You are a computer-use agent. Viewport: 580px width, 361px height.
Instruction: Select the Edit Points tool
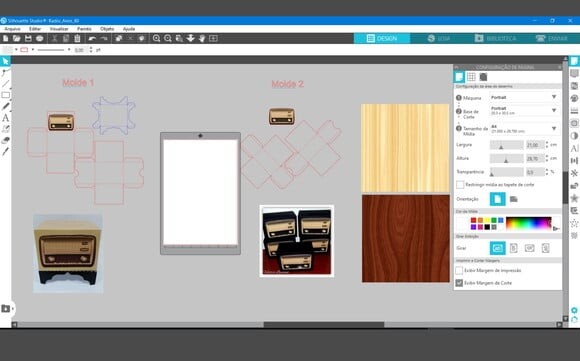[5, 72]
